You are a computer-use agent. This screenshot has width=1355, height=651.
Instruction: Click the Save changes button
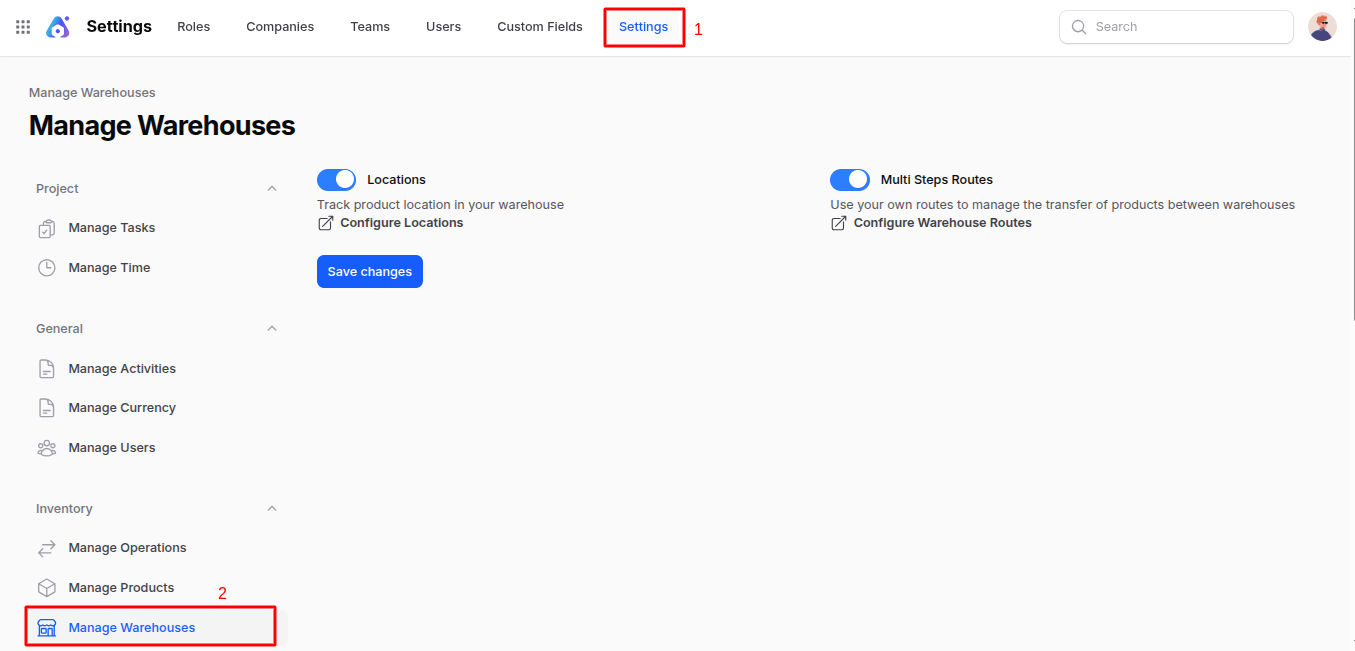pos(370,272)
